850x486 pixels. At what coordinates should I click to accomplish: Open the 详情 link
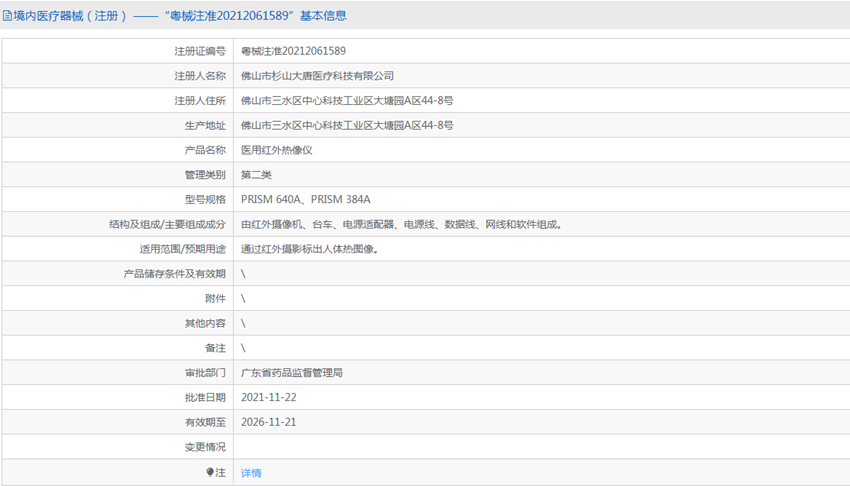point(251,473)
